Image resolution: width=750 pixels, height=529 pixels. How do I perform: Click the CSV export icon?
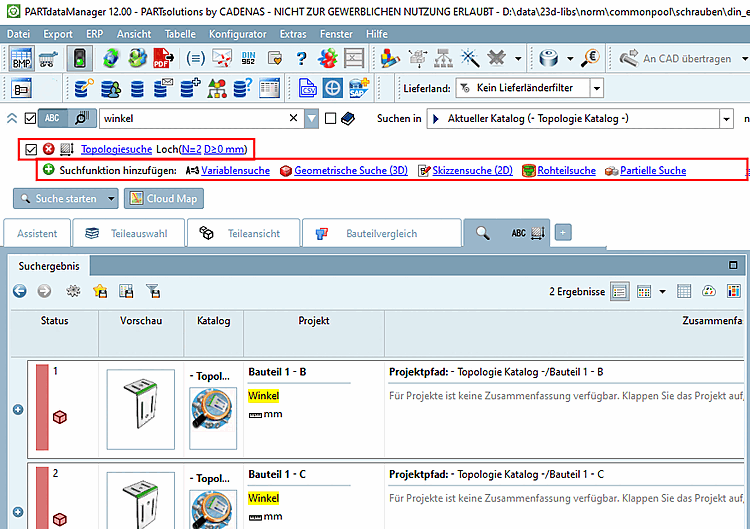click(x=308, y=88)
